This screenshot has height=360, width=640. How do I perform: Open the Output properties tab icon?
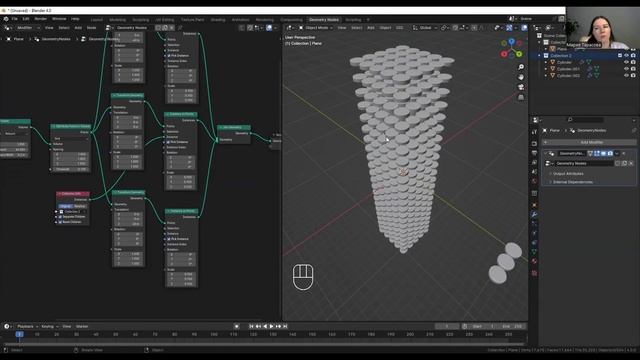point(534,153)
